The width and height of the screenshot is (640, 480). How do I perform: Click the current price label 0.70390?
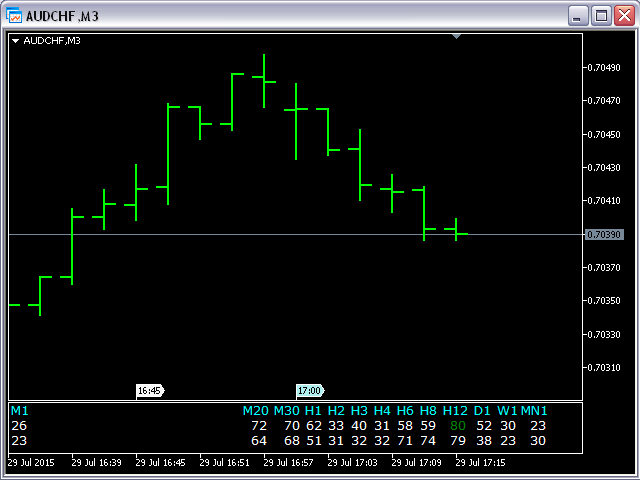coord(604,235)
